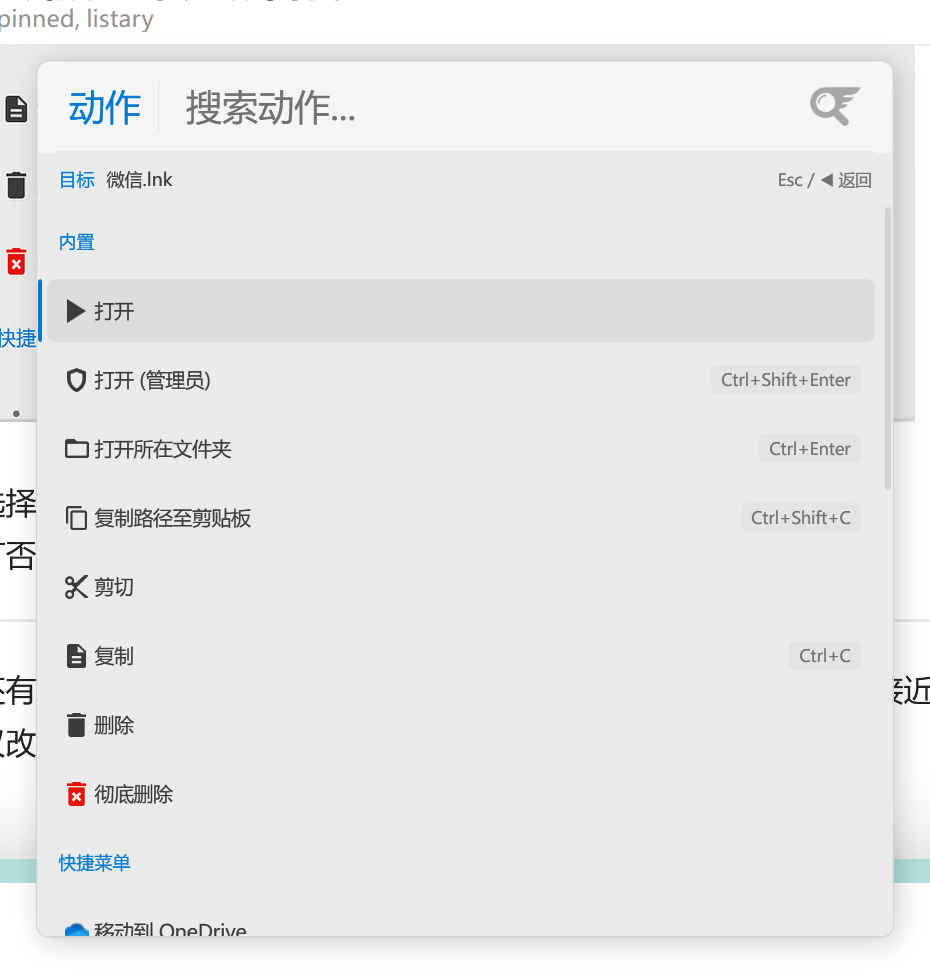Choose 打开所在文件夹 action

[461, 448]
